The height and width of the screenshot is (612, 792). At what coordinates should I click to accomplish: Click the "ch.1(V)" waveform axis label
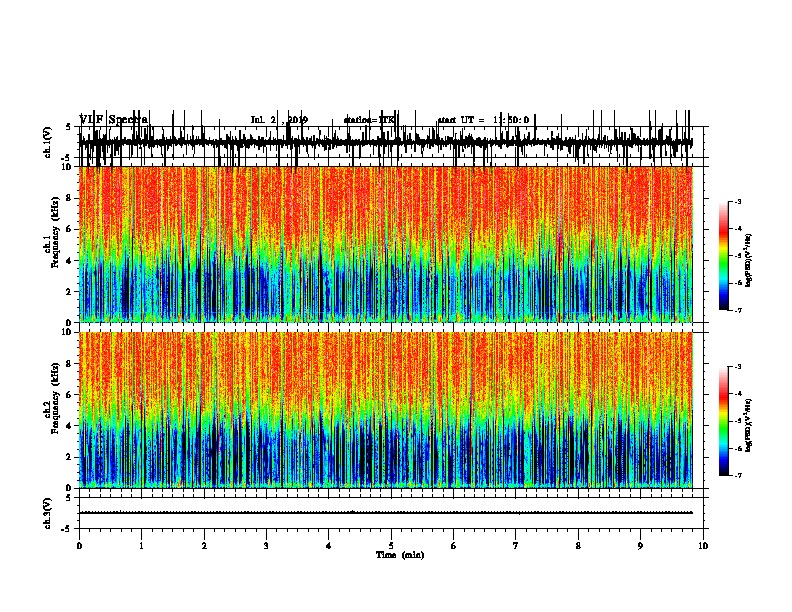pyautogui.click(x=48, y=142)
